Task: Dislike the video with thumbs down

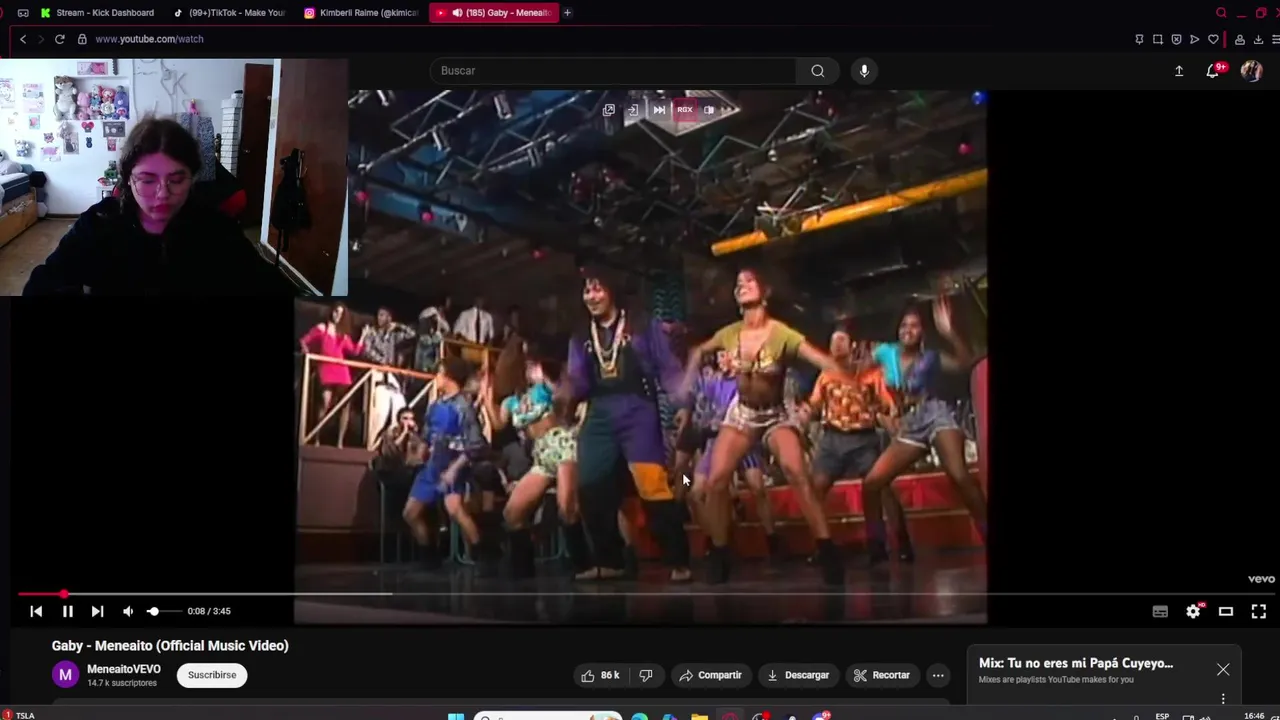Action: click(x=646, y=675)
